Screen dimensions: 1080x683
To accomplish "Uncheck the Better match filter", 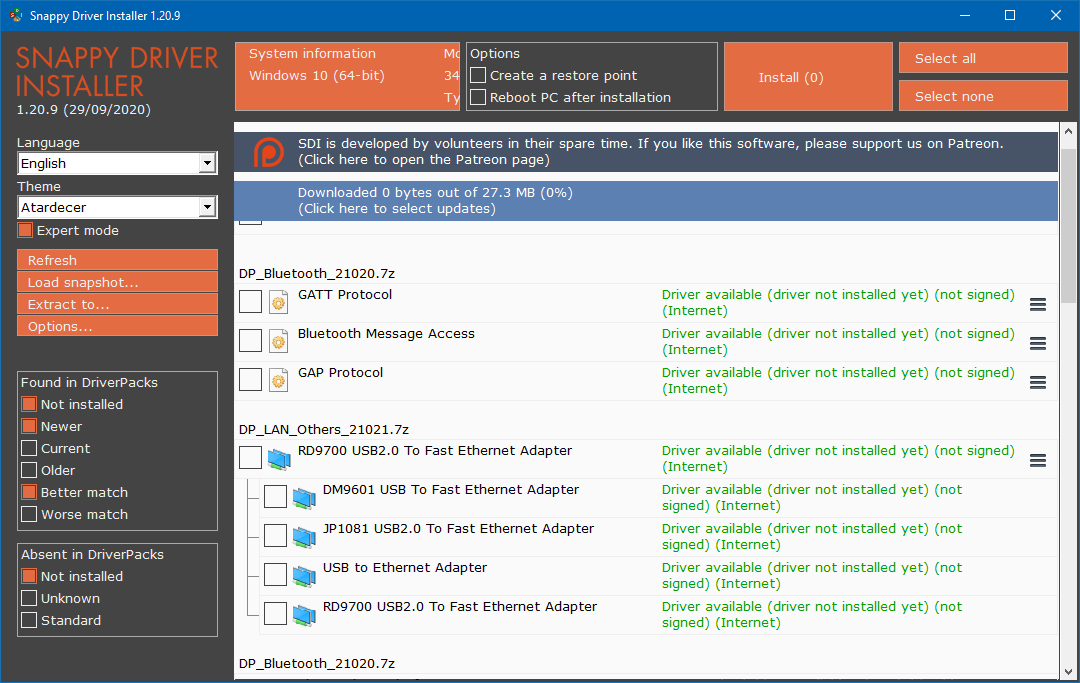I will [29, 492].
